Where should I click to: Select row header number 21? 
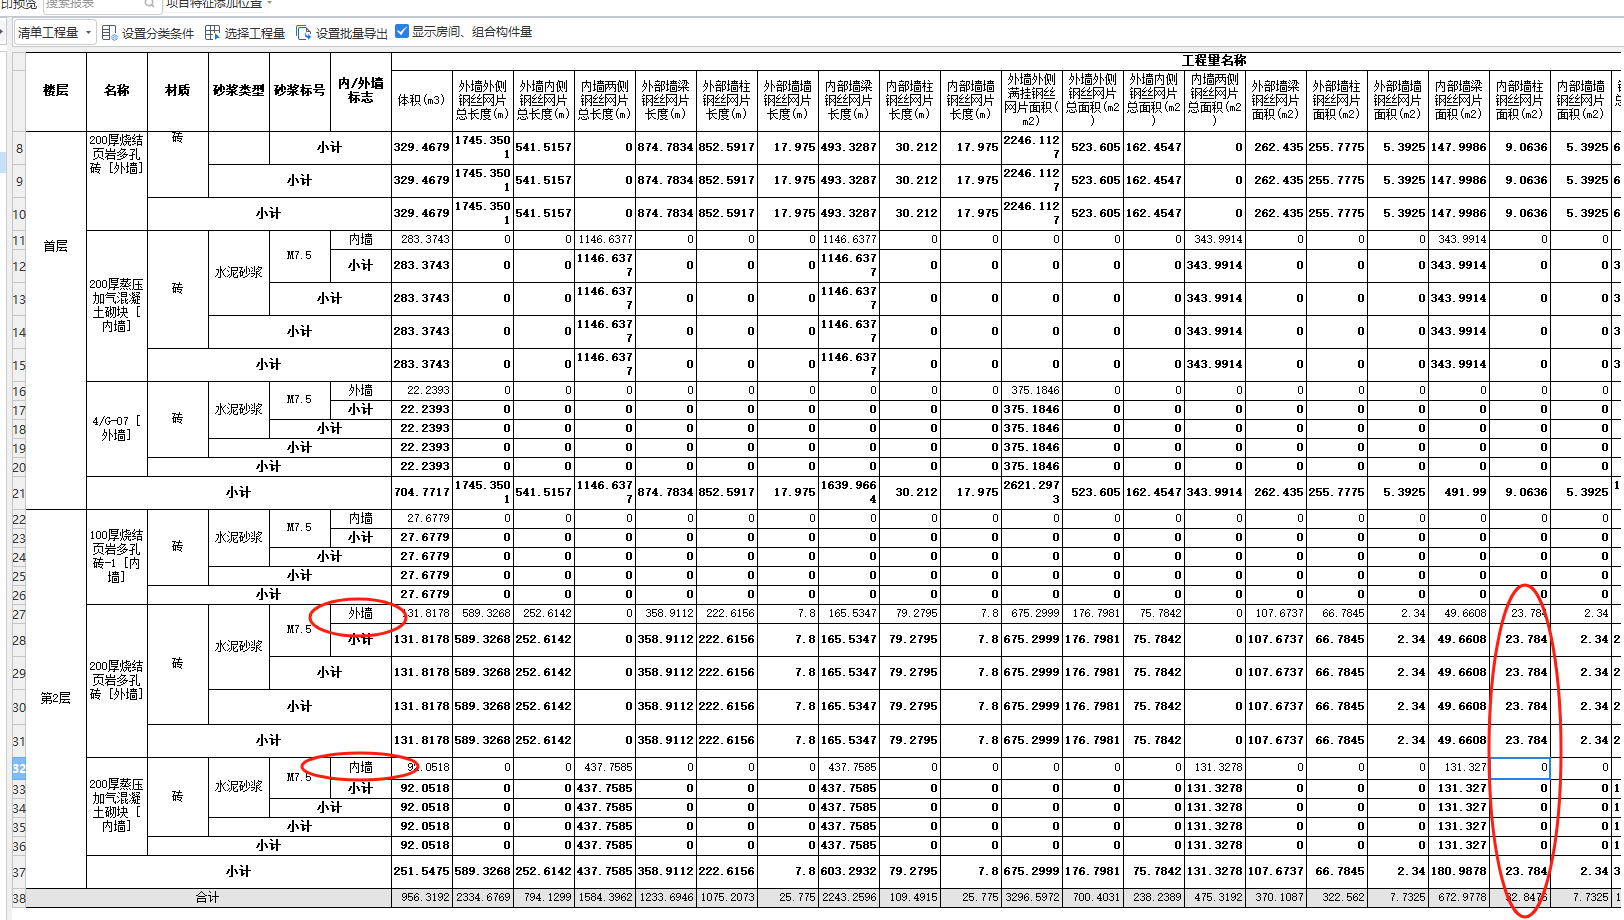[19, 493]
